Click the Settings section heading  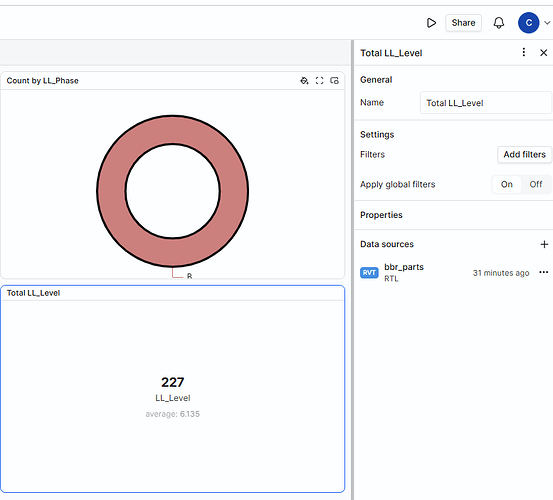pyautogui.click(x=377, y=135)
